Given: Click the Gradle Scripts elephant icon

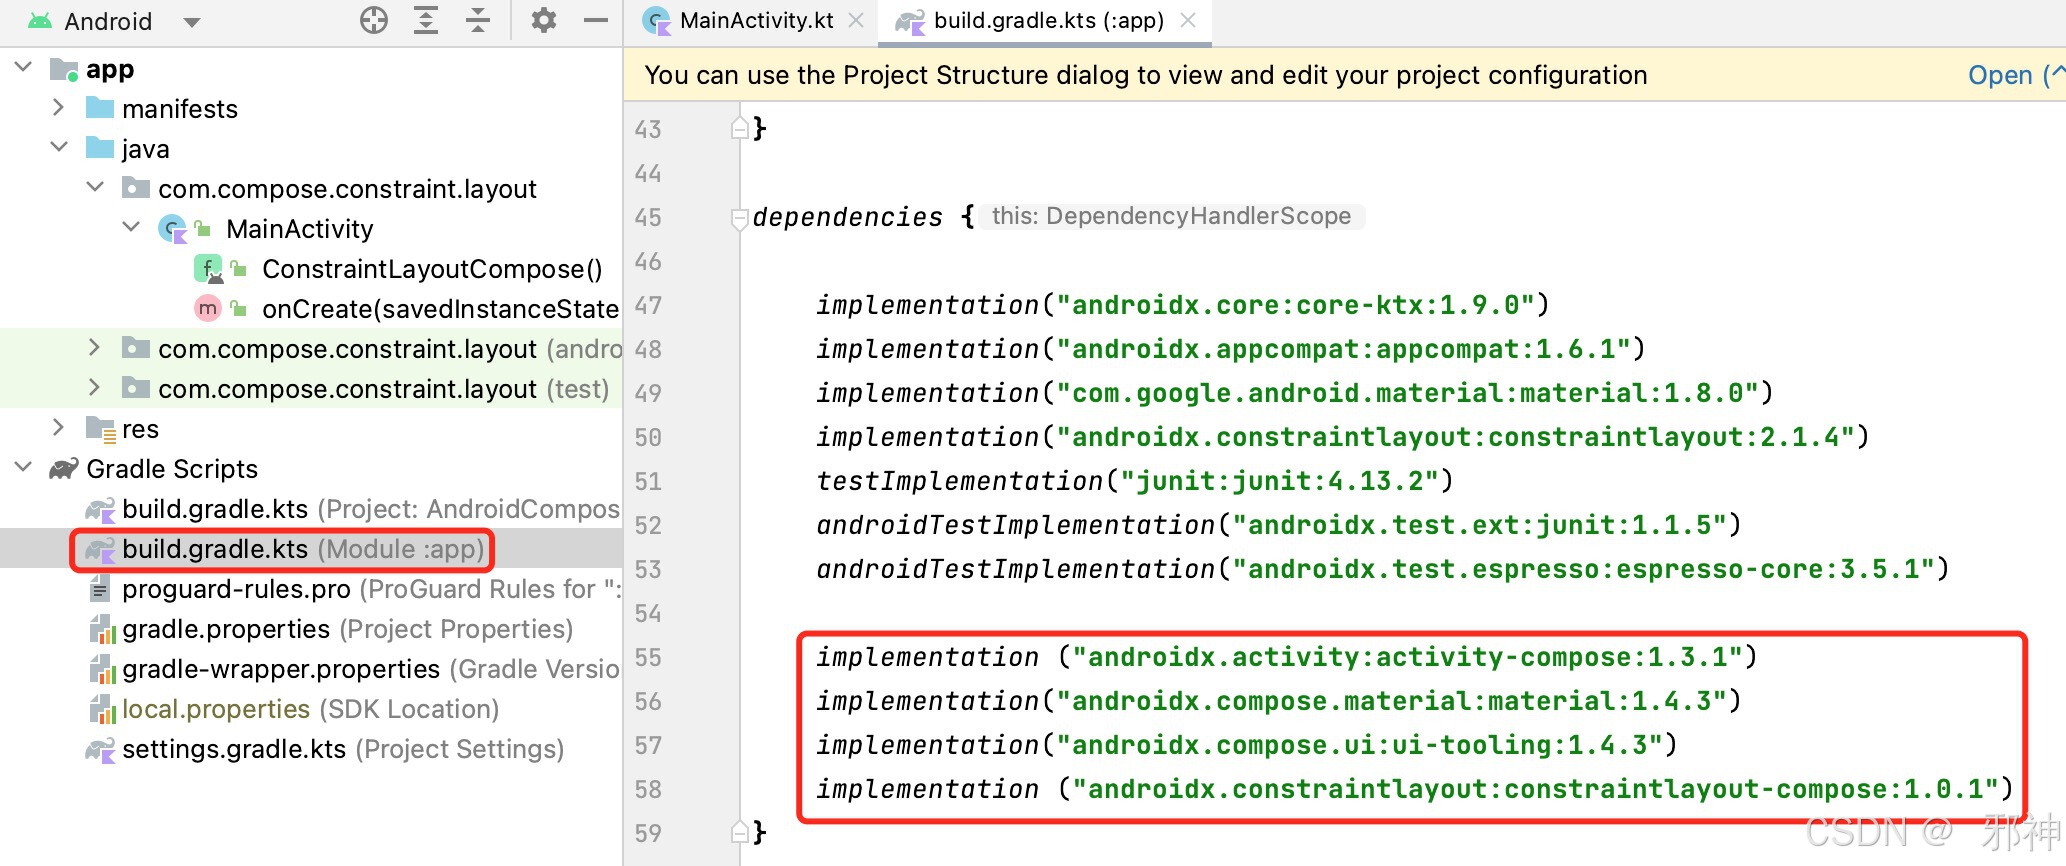Looking at the screenshot, I should (64, 469).
